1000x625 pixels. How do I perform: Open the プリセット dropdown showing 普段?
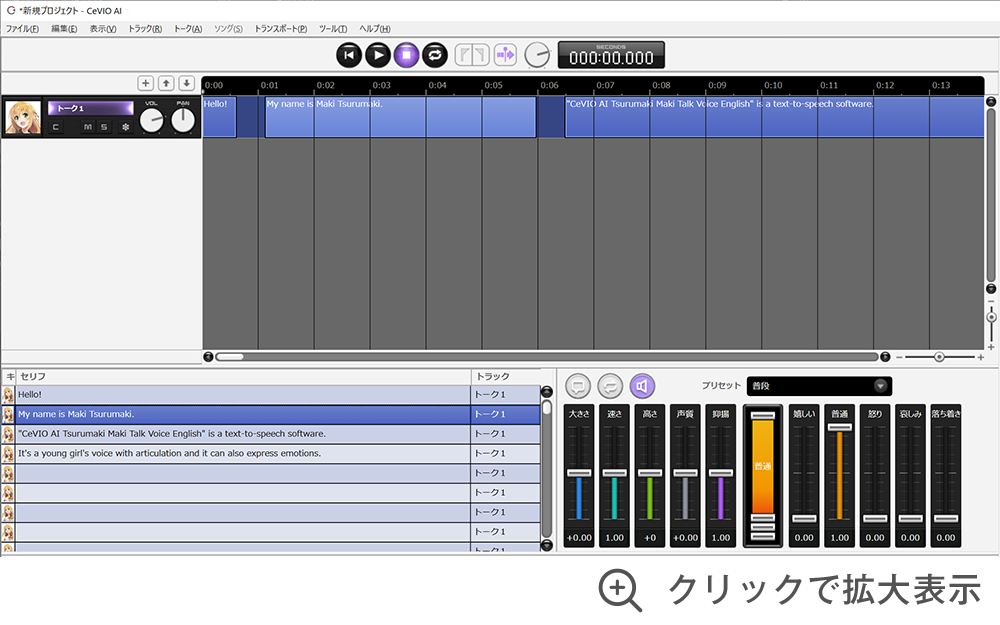tap(819, 386)
